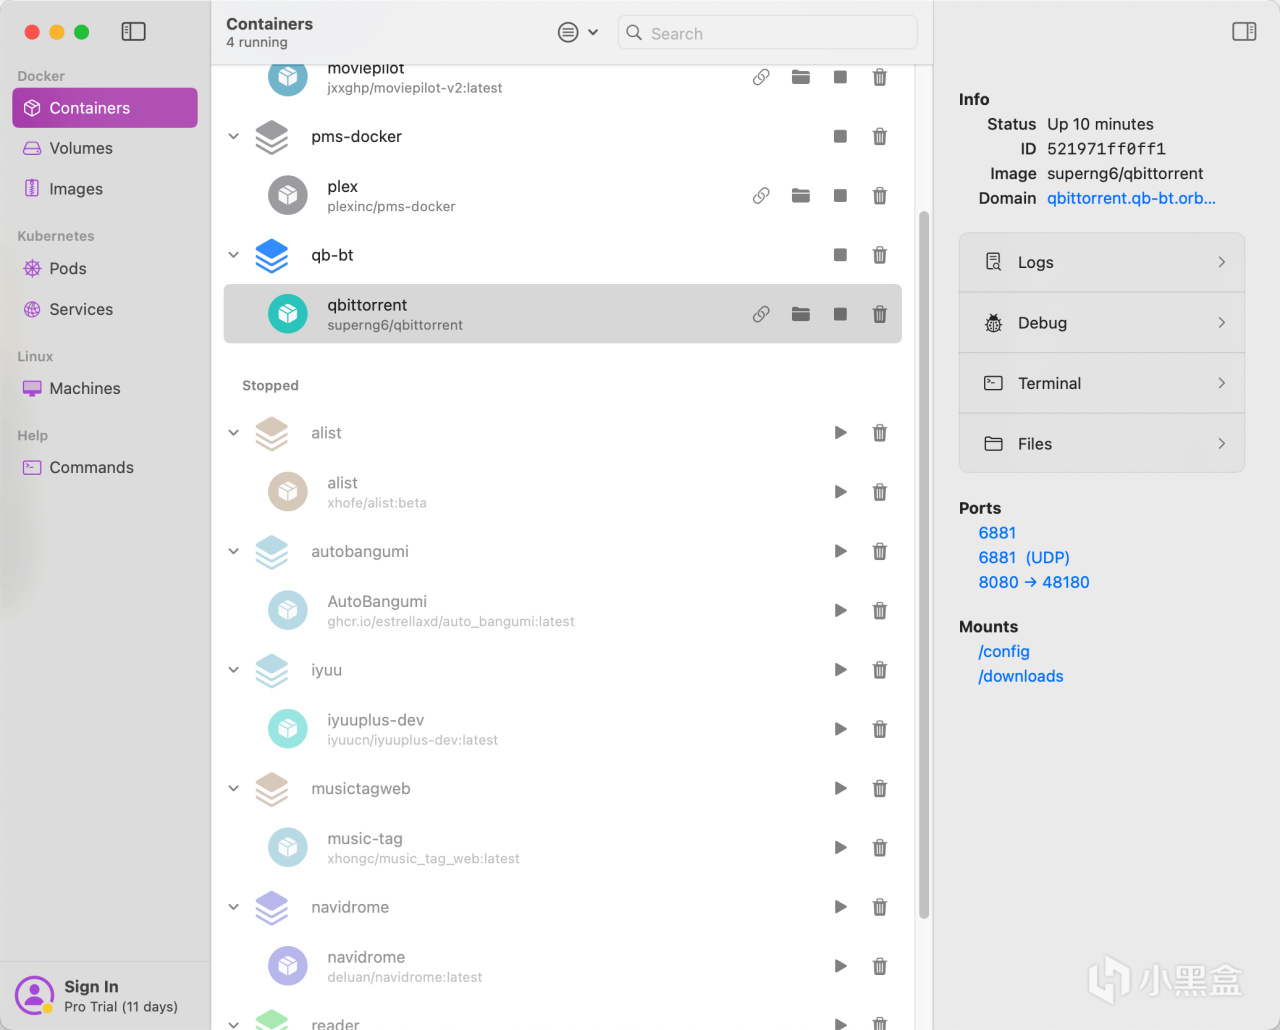Delete the deluan/navidrome:latest container
1280x1030 pixels.
(880, 966)
